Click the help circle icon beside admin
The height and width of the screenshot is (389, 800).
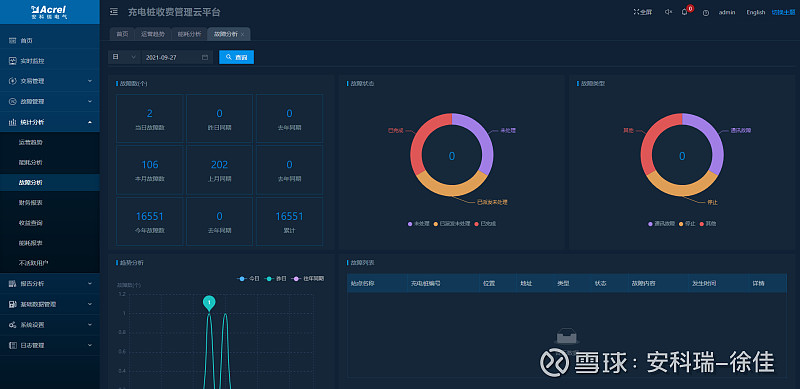coord(706,13)
